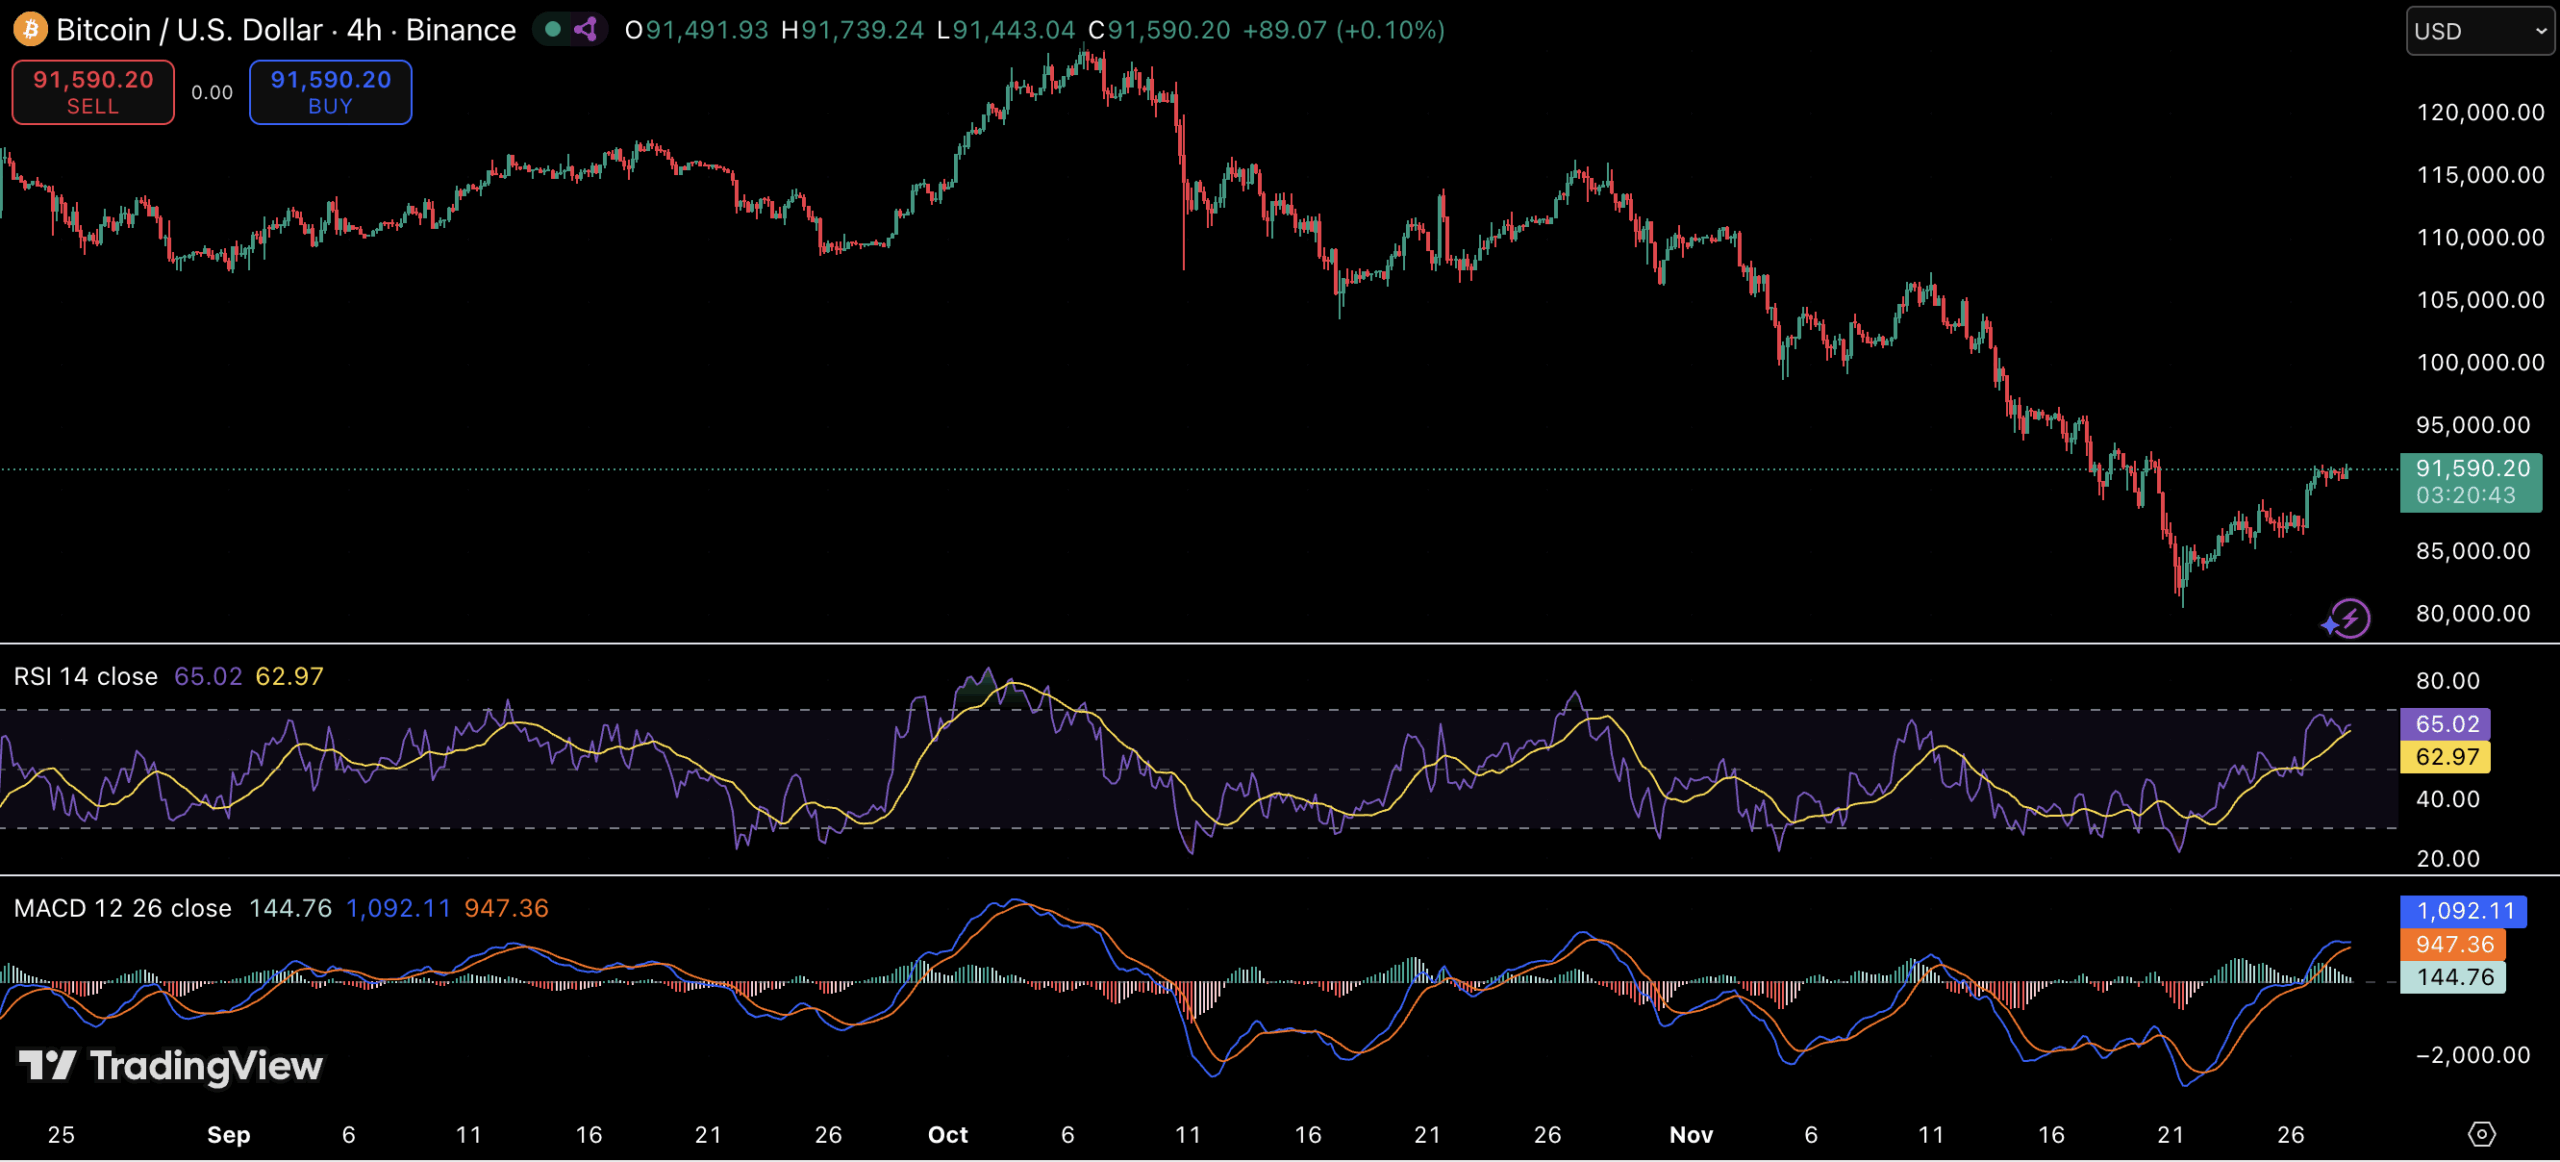
Task: Click the purple 65.02 RSI value tag
Action: 2444,724
